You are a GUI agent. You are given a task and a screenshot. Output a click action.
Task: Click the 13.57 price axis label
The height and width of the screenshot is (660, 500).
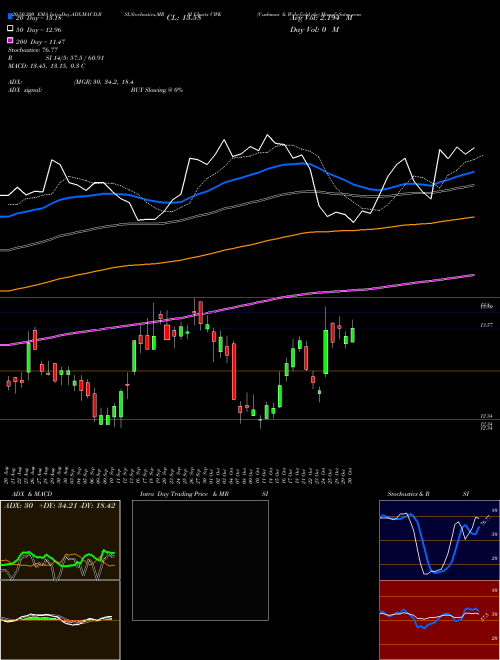click(486, 325)
